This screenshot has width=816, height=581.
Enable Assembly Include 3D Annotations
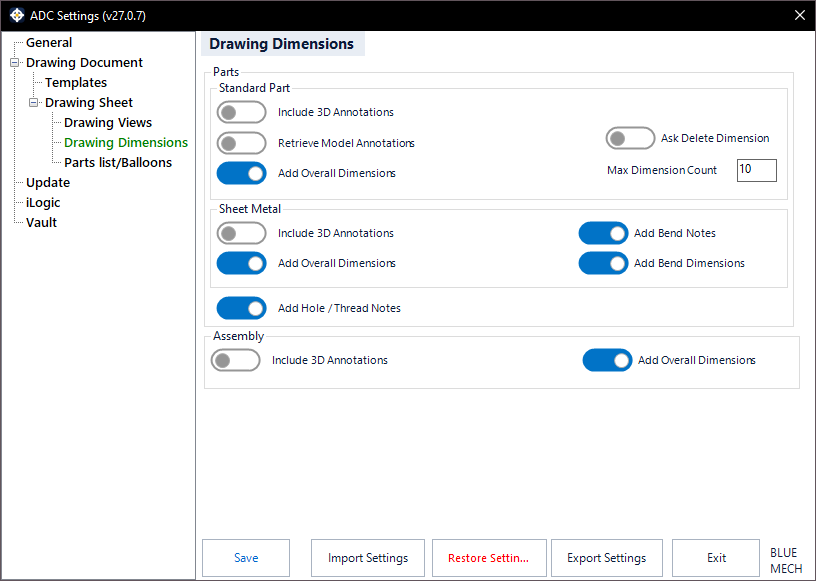point(235,360)
